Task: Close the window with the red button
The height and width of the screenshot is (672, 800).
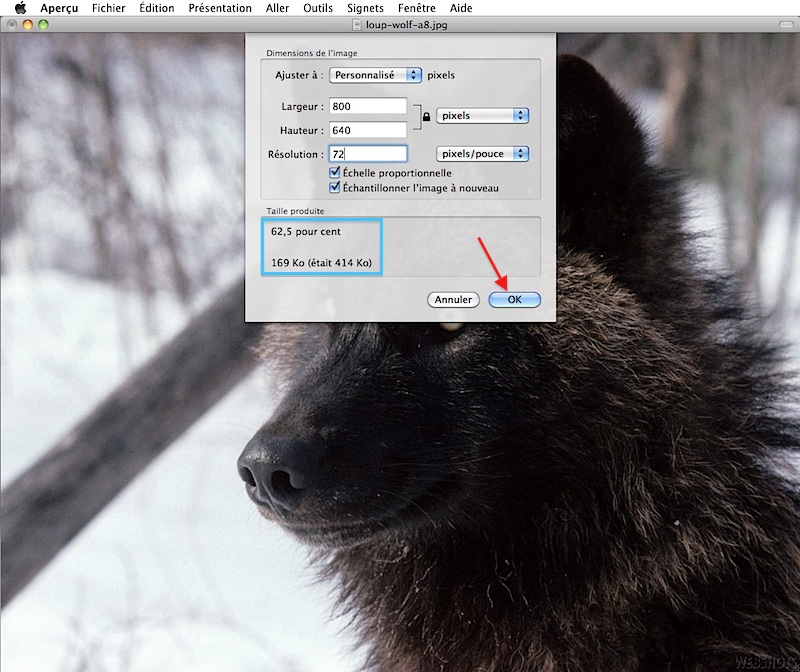Action: coord(12,23)
